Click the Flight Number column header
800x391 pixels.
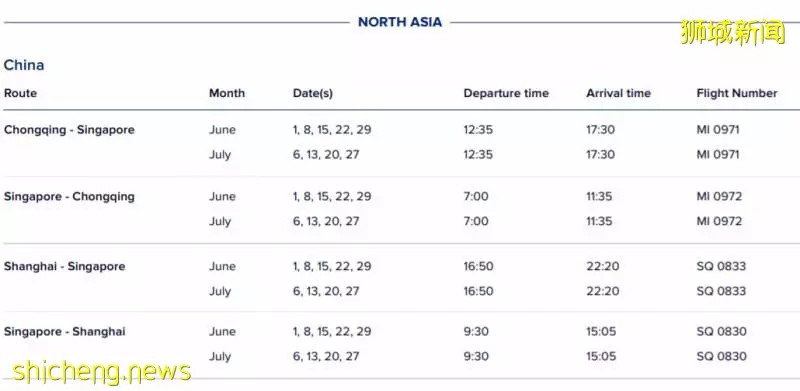pyautogui.click(x=737, y=93)
